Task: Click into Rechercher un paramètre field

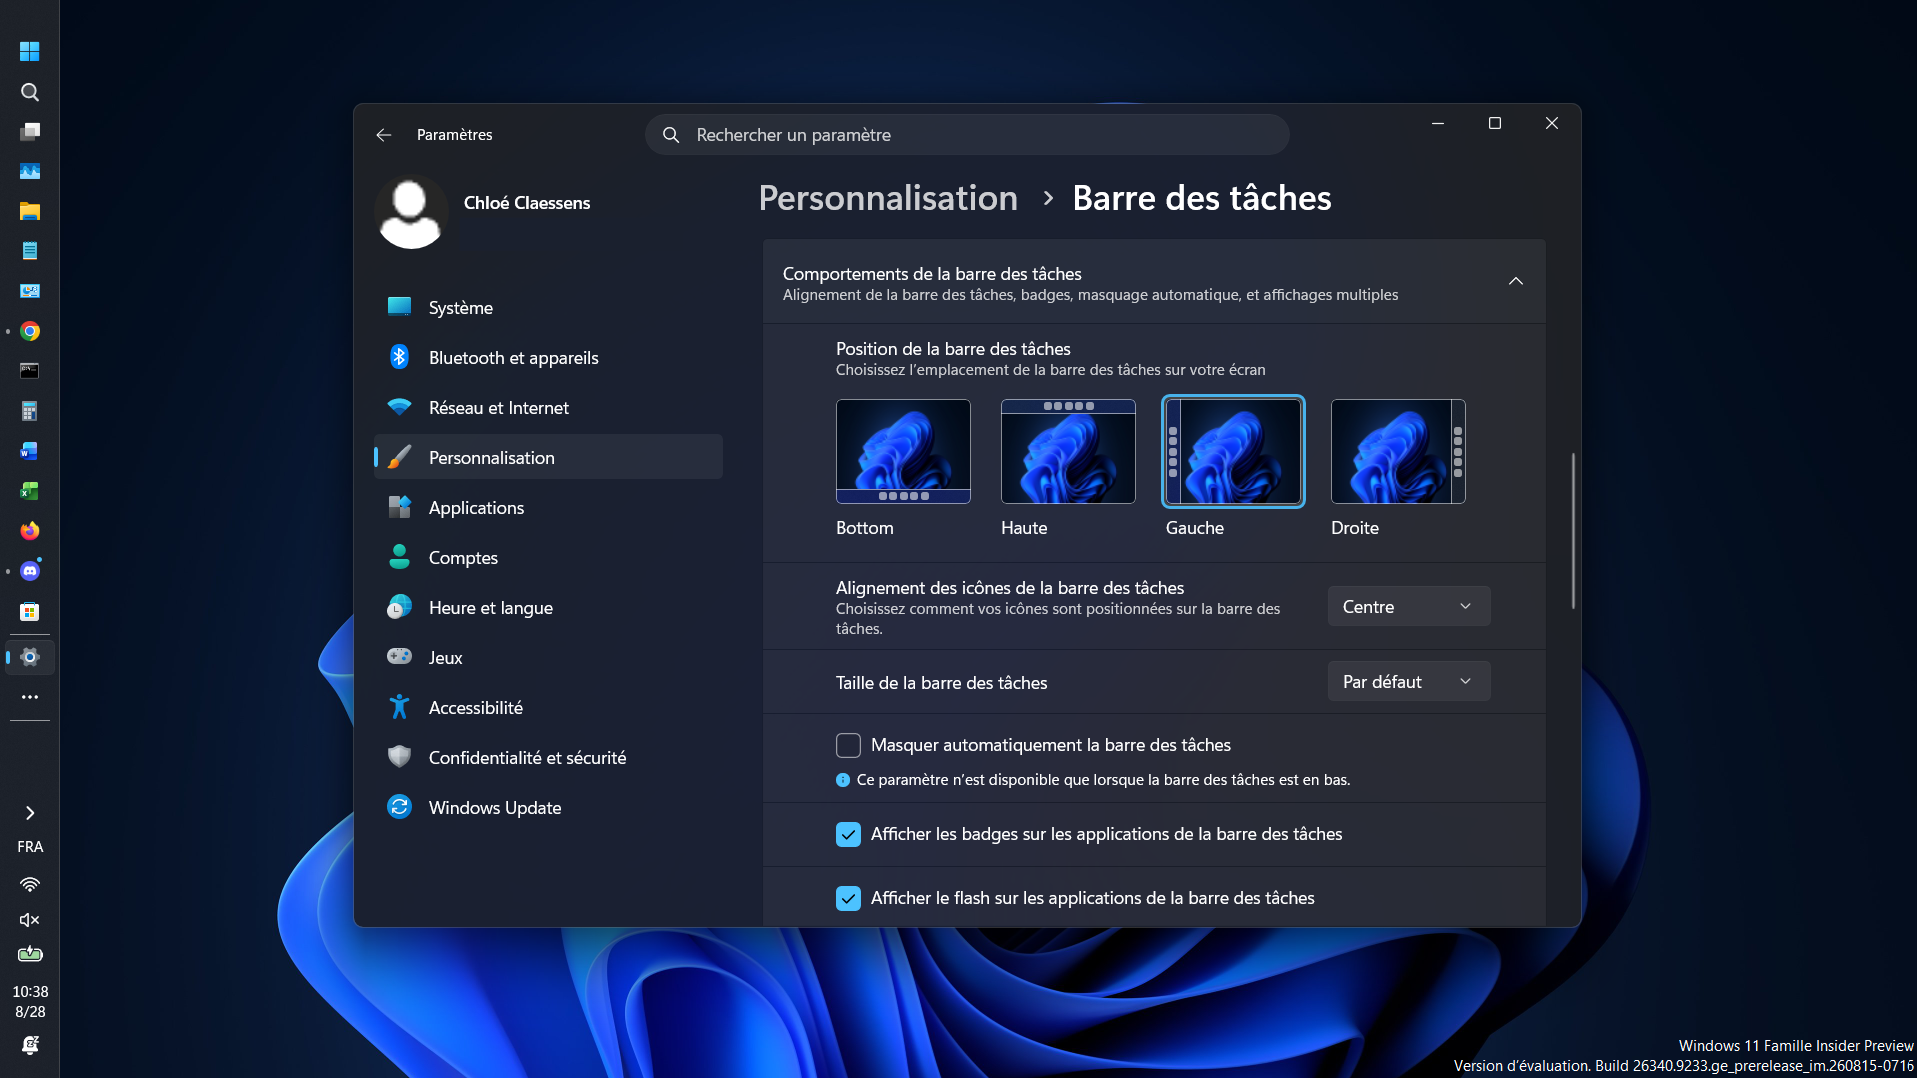Action: coord(967,135)
